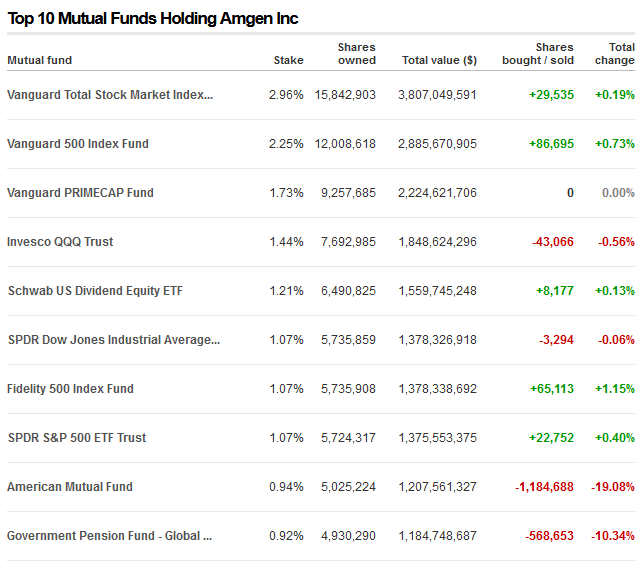Click the Stake column header

pyautogui.click(x=289, y=60)
